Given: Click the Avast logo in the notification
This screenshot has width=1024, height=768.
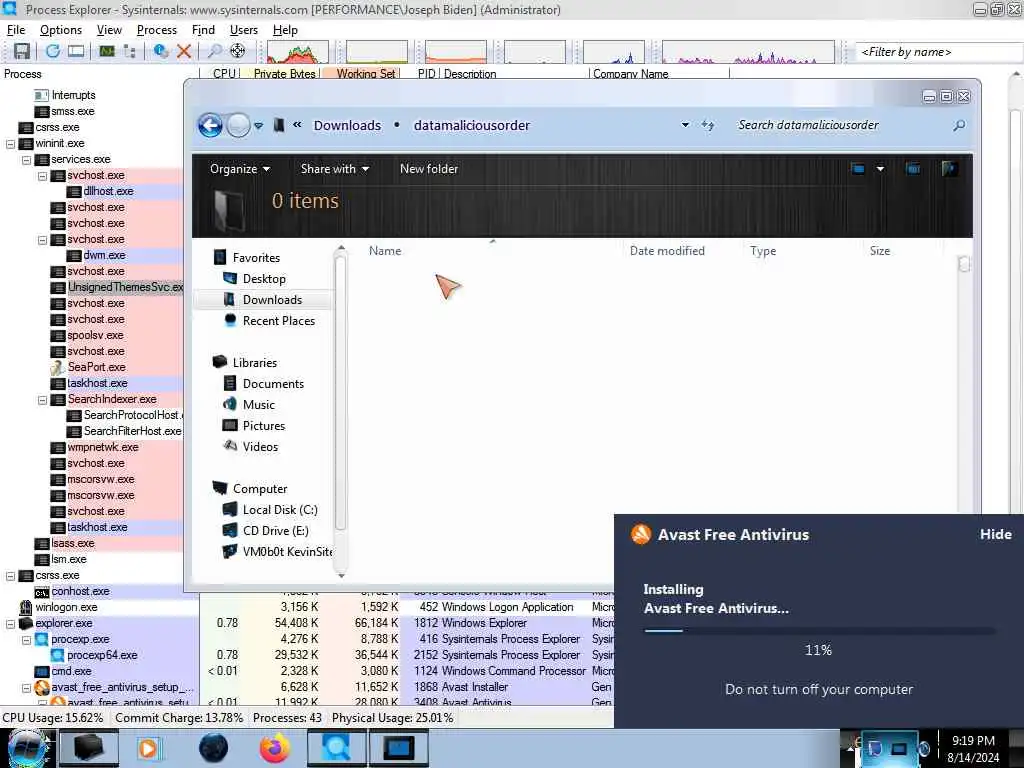Looking at the screenshot, I should [x=641, y=534].
